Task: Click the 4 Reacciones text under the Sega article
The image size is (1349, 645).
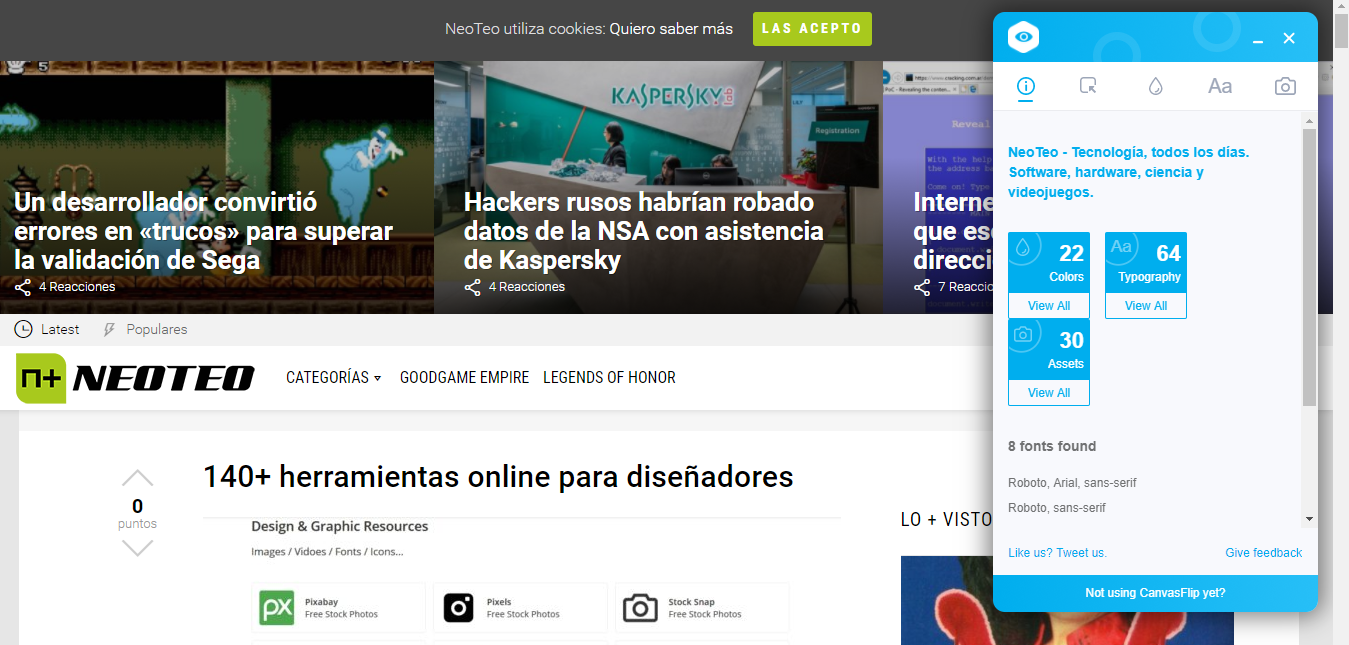Action: pyautogui.click(x=77, y=287)
